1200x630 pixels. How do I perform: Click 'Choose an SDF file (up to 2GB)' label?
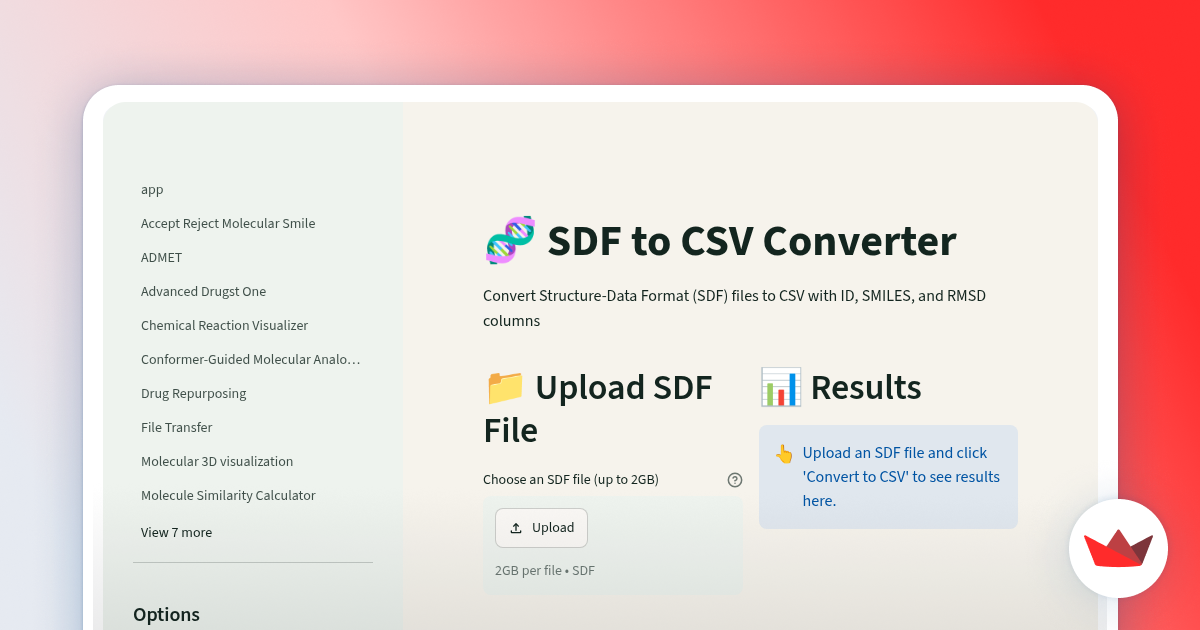571,480
